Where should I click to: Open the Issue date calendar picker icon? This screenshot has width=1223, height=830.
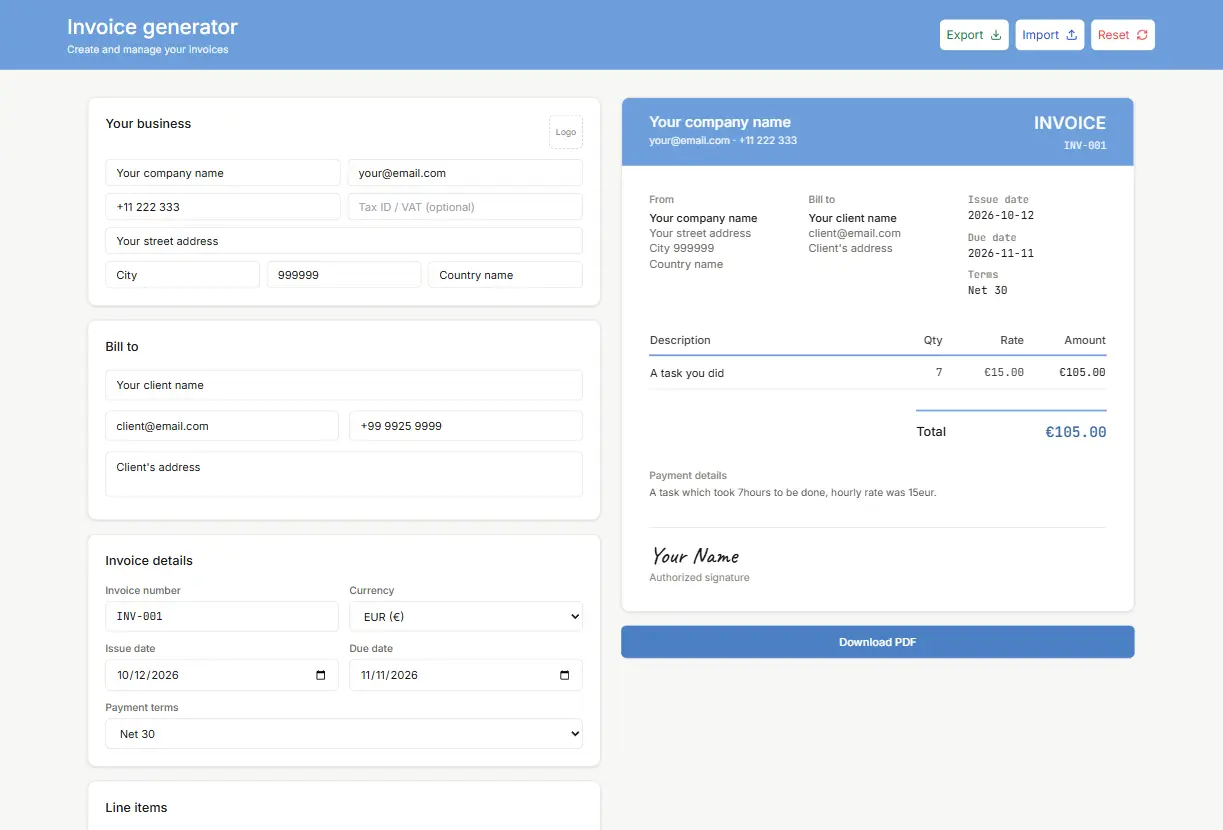coord(320,675)
